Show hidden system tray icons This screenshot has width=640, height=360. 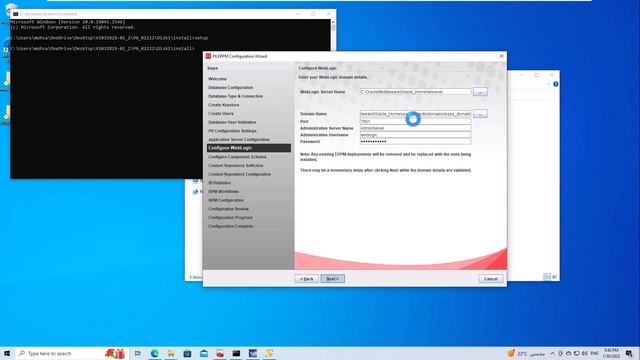pyautogui.click(x=552, y=353)
